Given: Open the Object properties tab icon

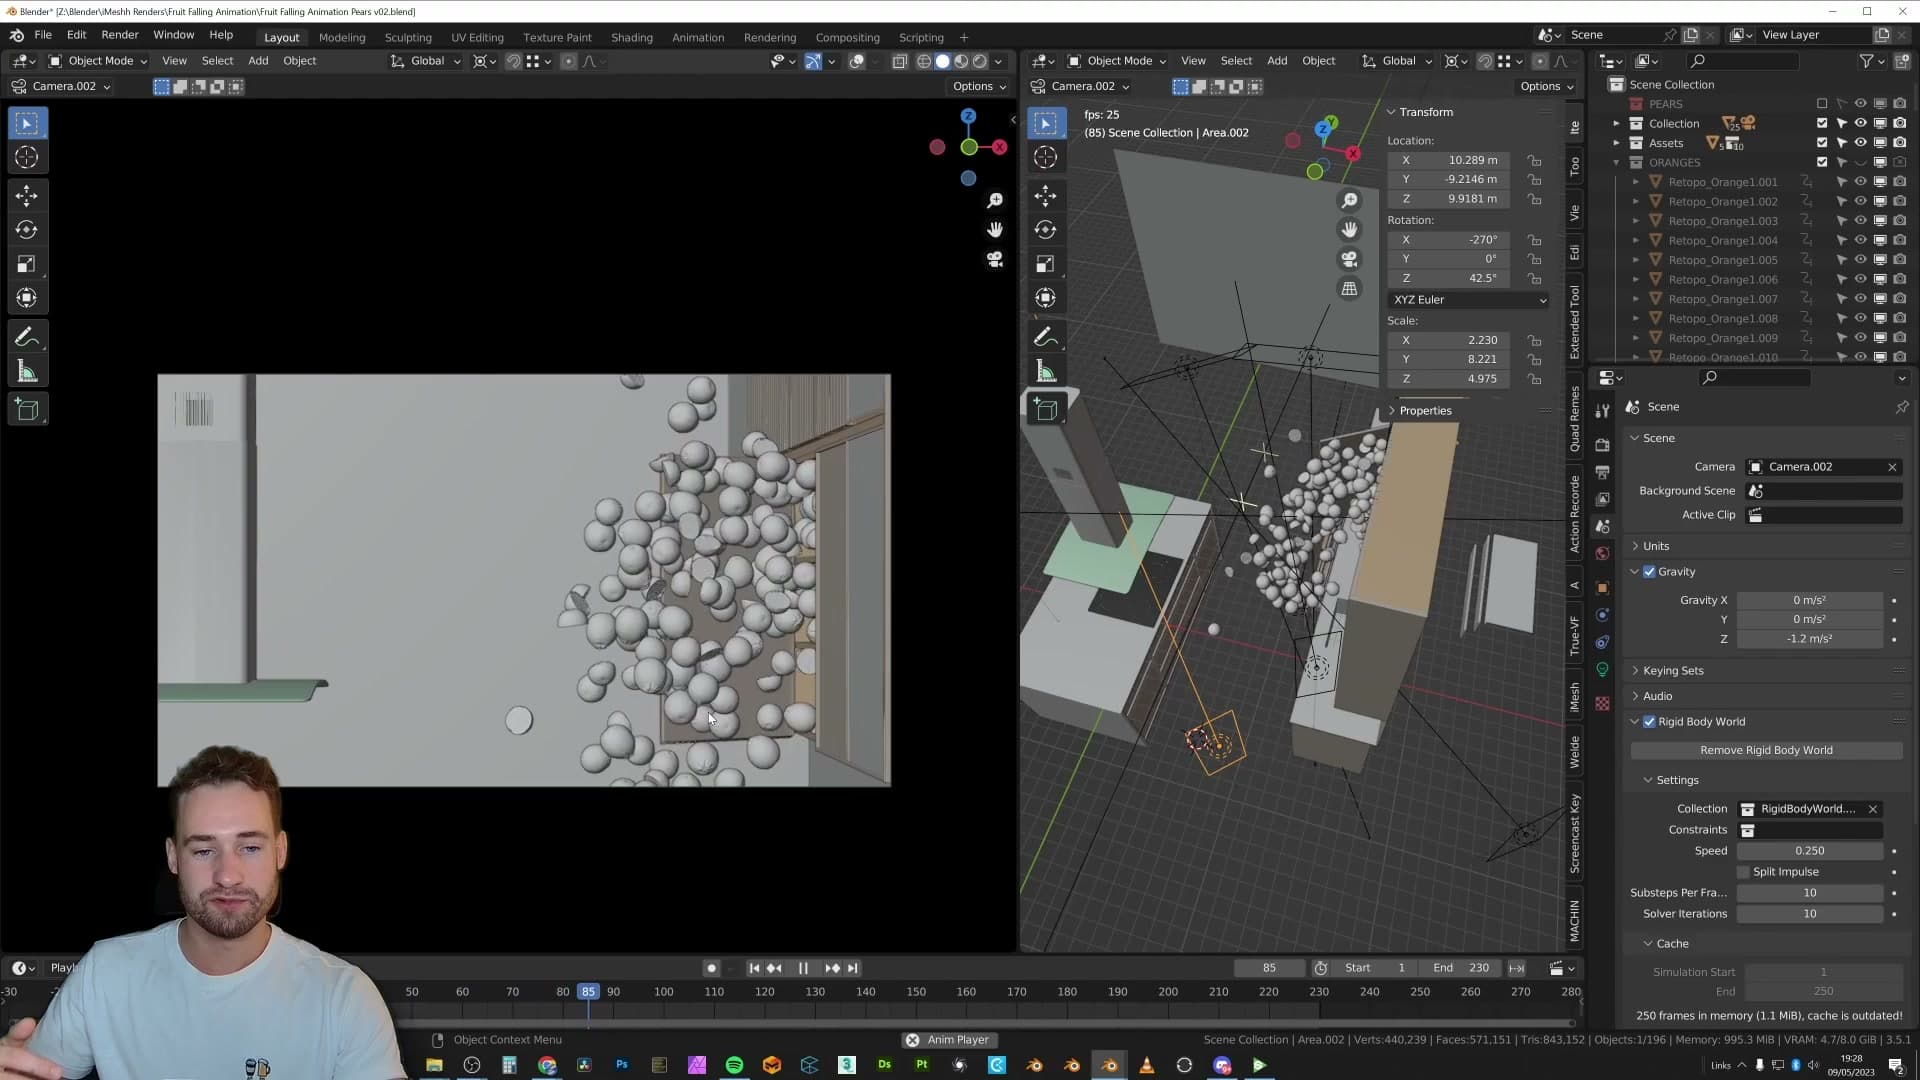Looking at the screenshot, I should tap(1602, 588).
